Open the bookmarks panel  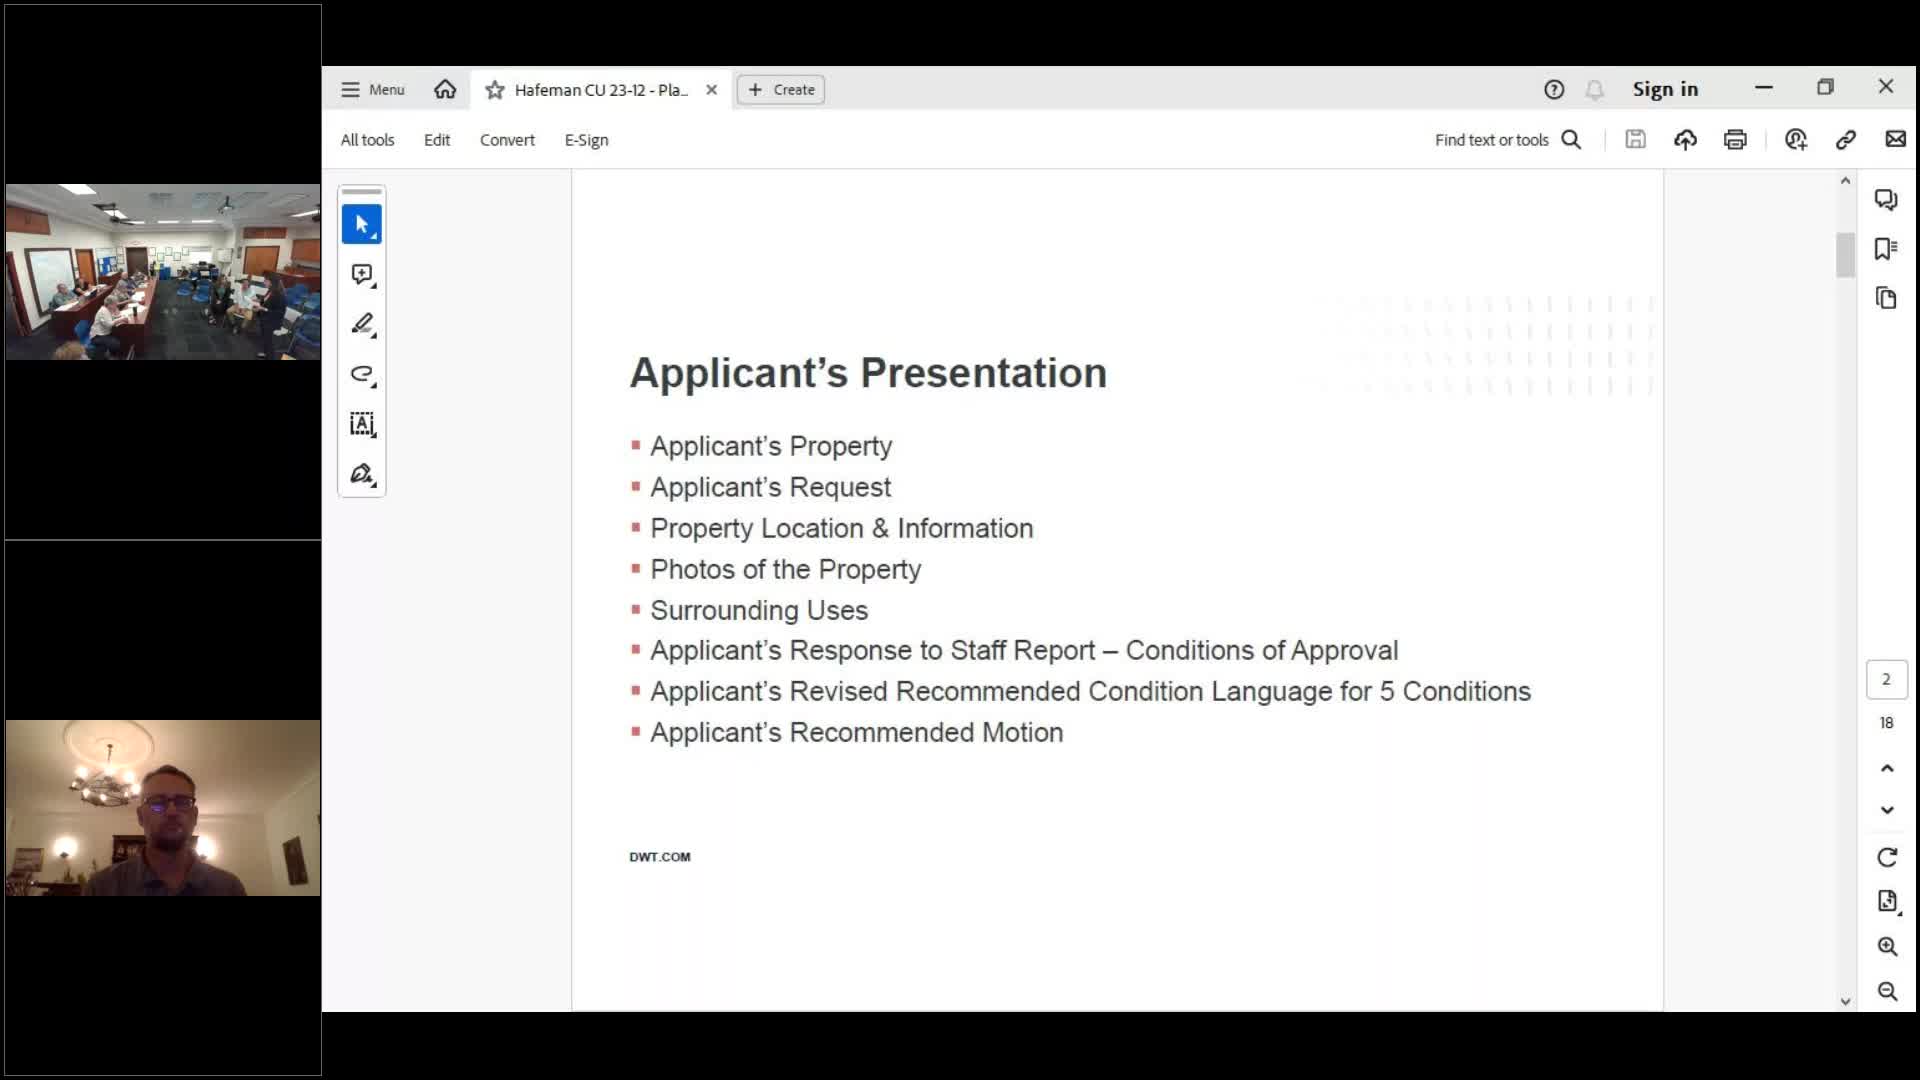pos(1886,249)
